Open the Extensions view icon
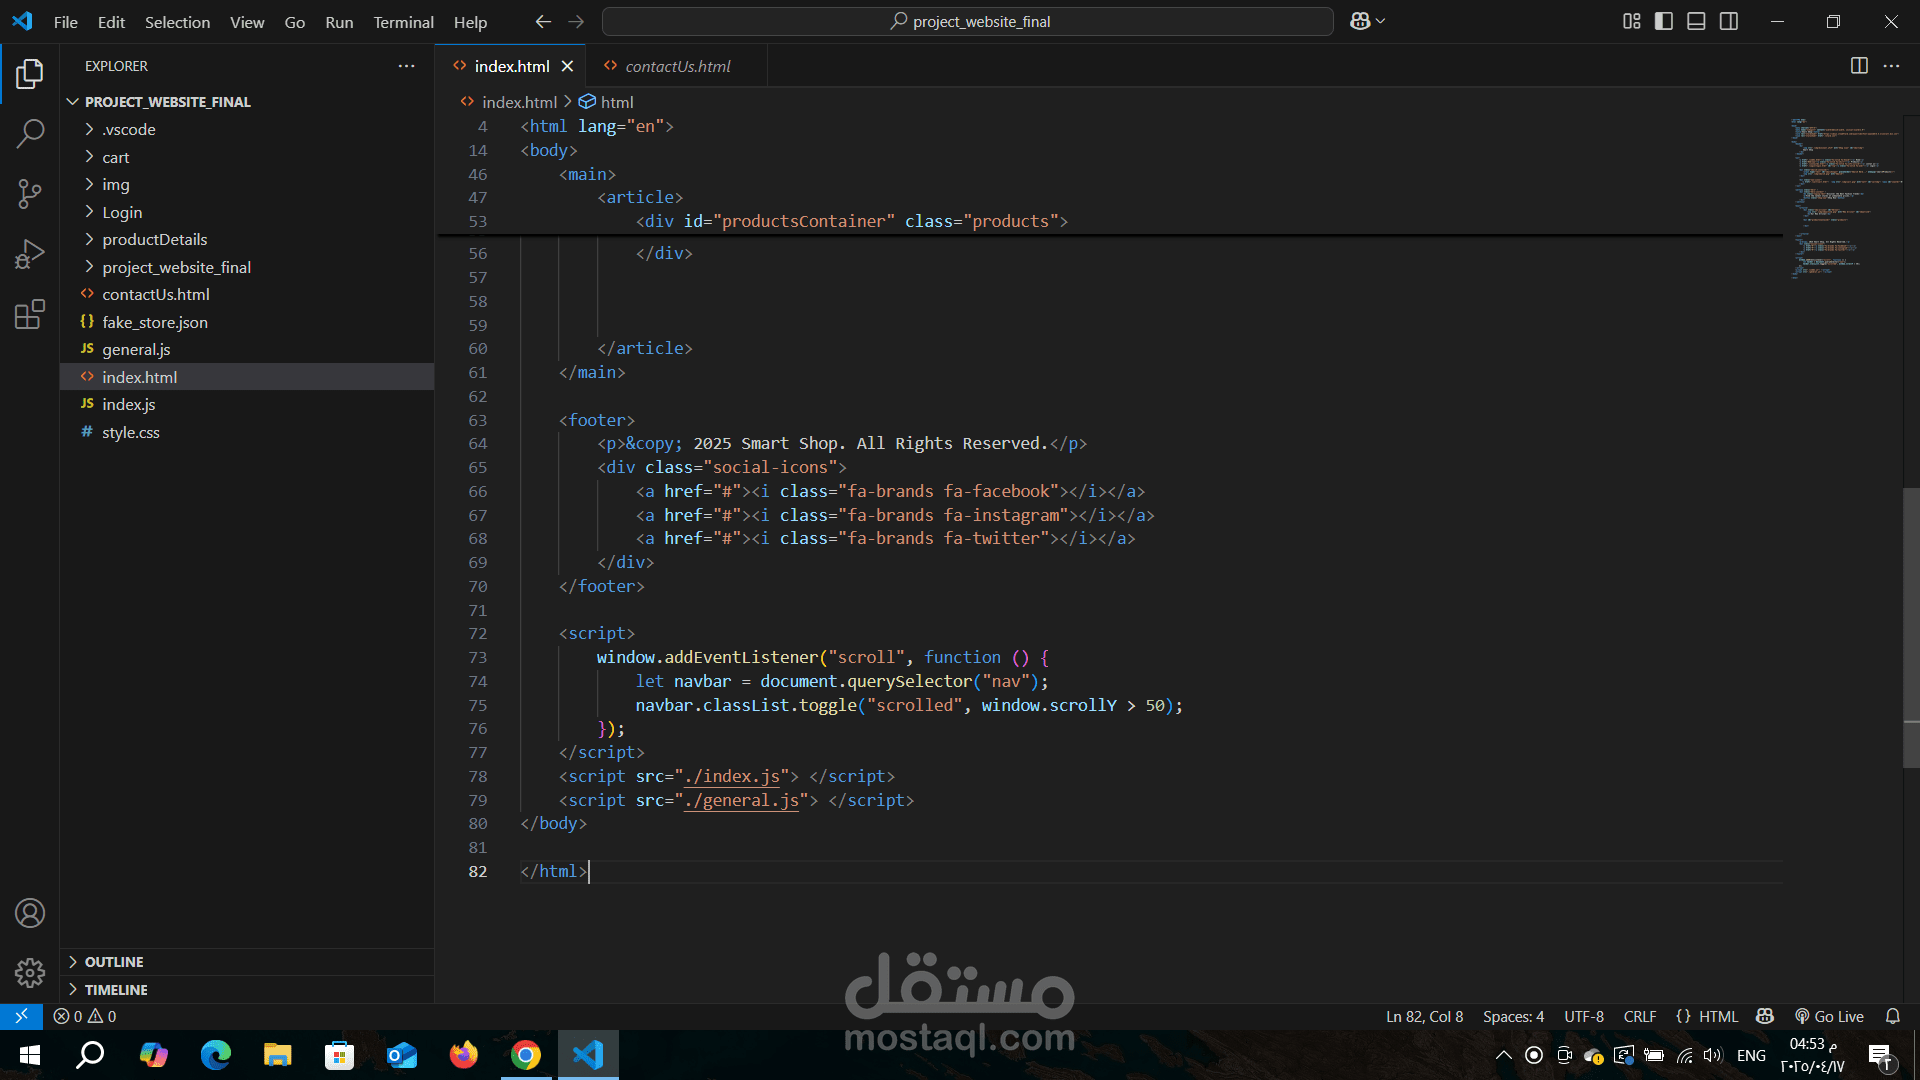 coord(30,314)
